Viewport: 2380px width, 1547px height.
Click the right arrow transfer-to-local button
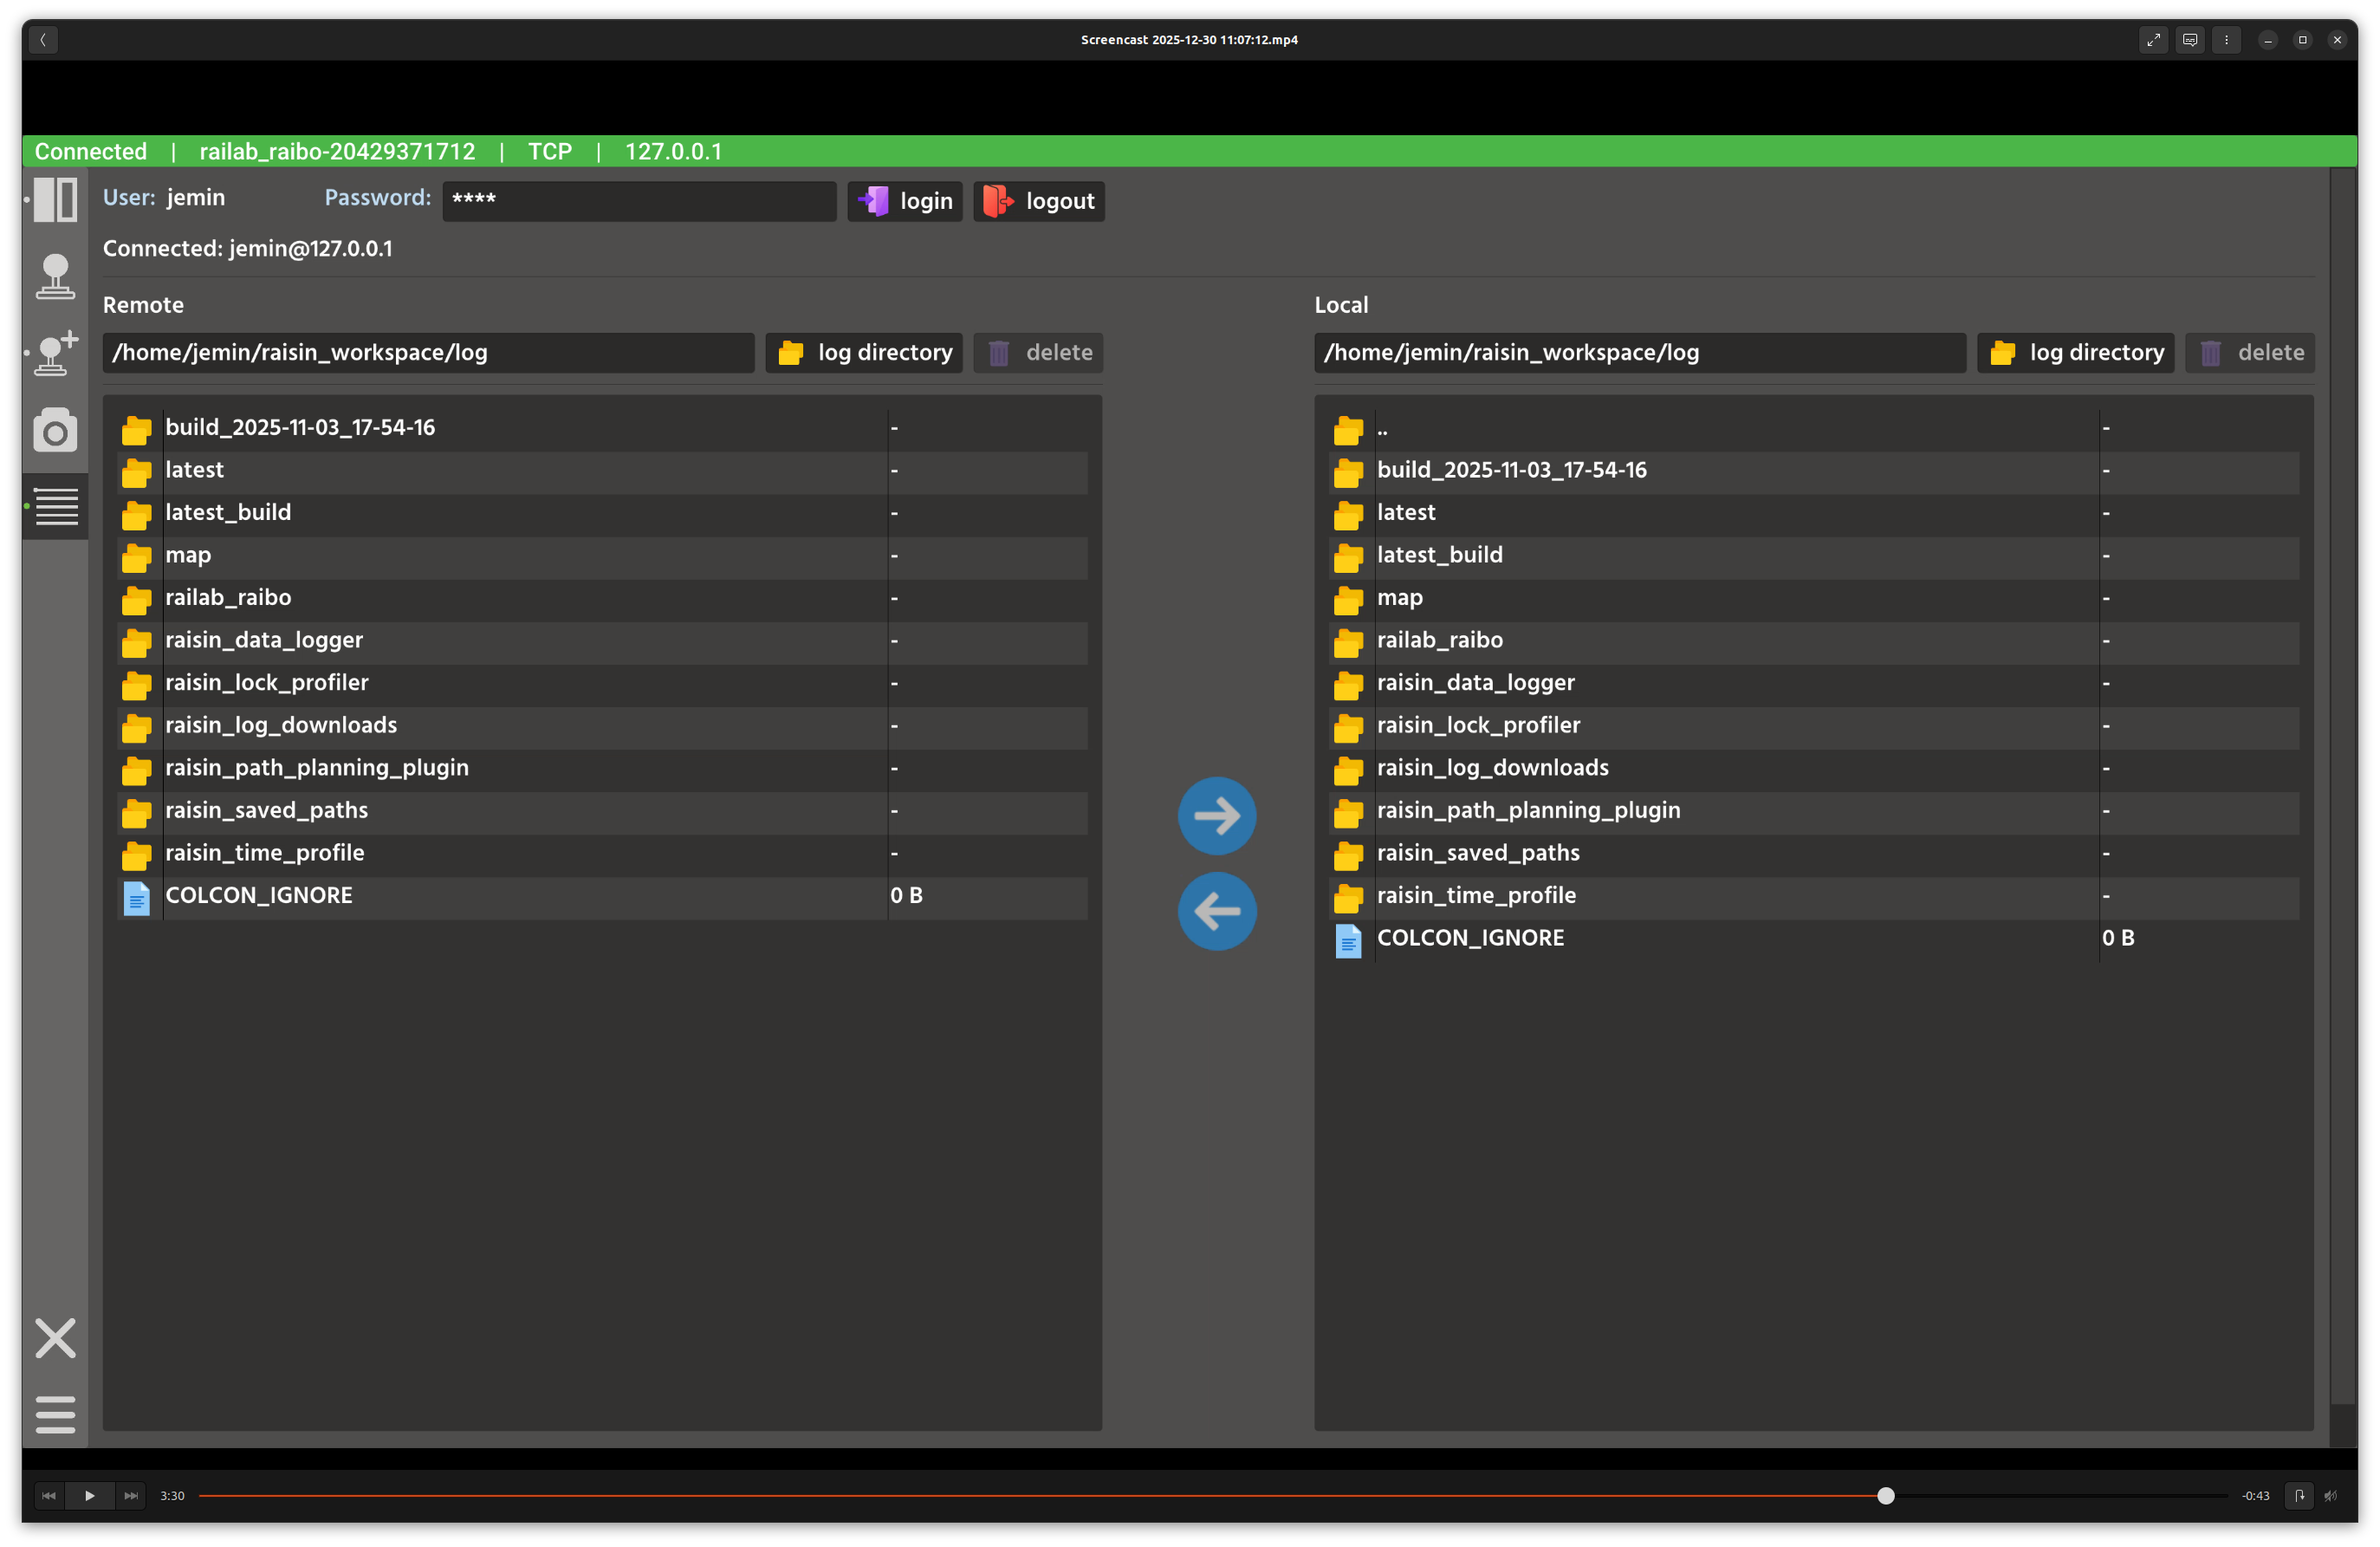(1217, 816)
